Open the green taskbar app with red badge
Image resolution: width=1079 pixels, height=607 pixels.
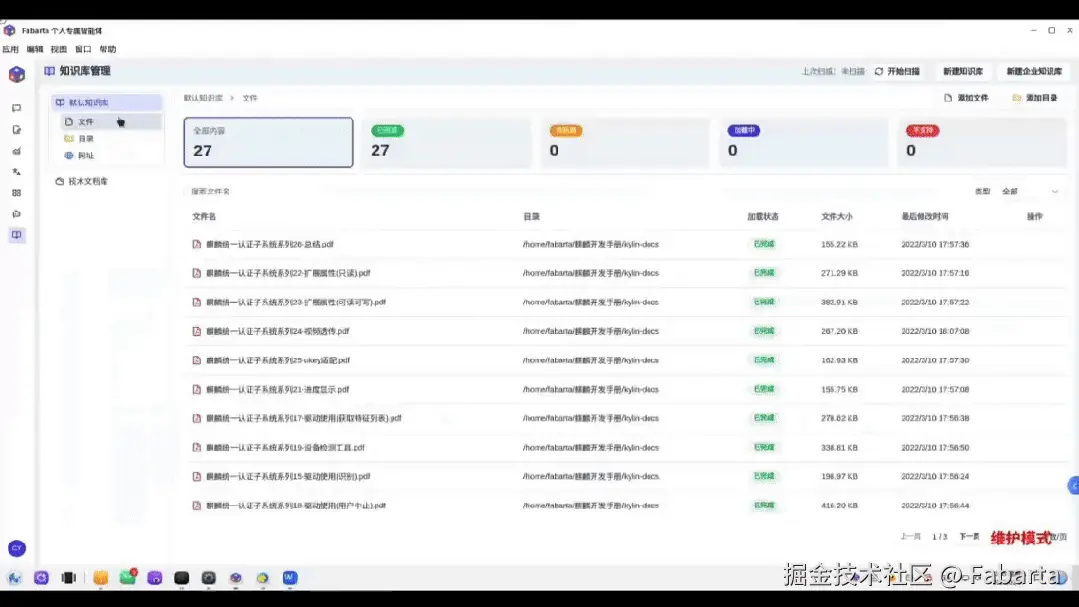pyautogui.click(x=128, y=577)
